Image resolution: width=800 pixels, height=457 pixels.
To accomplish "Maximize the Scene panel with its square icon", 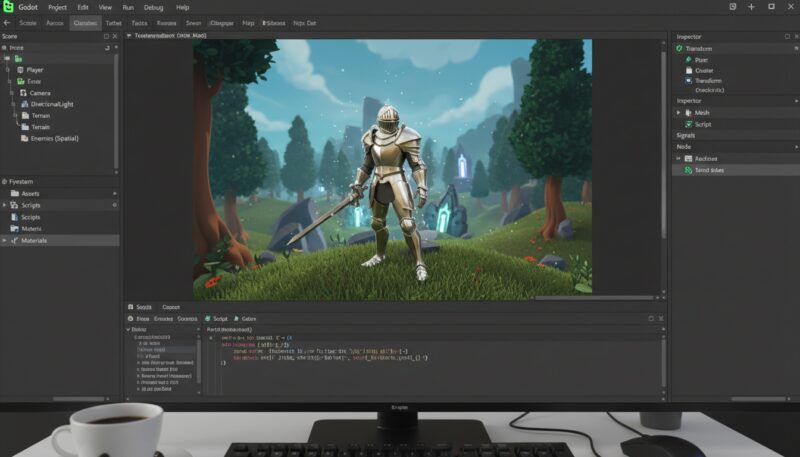I will pyautogui.click(x=106, y=36).
